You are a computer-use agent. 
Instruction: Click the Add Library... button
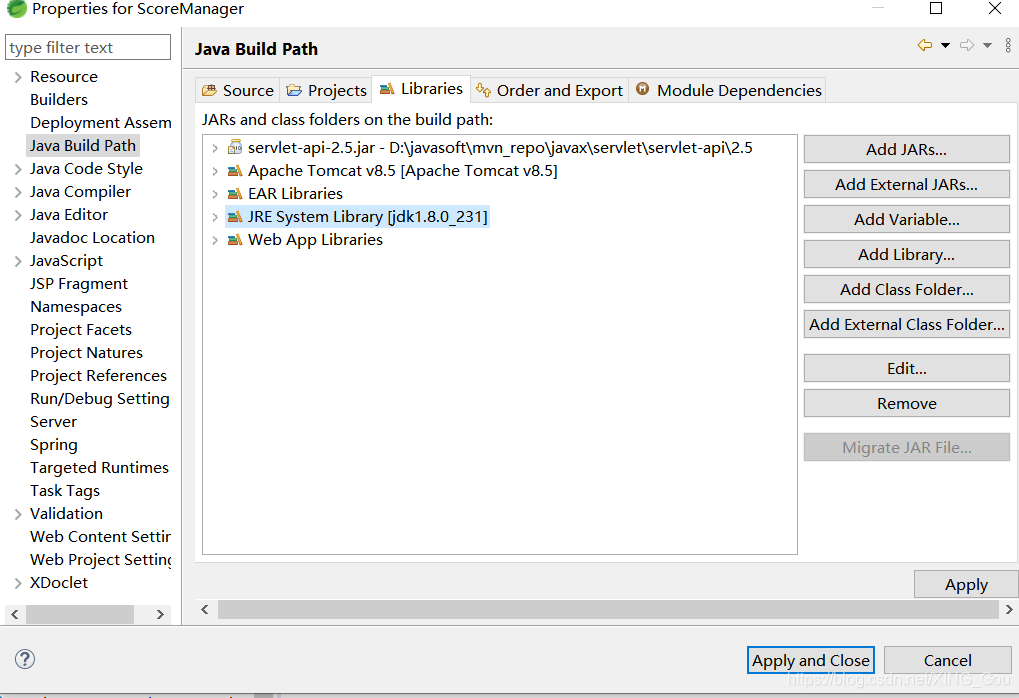pos(907,255)
